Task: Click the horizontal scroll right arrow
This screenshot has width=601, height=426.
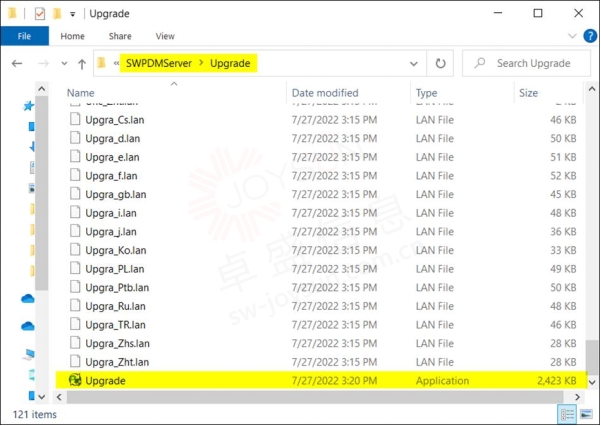Action: (x=577, y=397)
